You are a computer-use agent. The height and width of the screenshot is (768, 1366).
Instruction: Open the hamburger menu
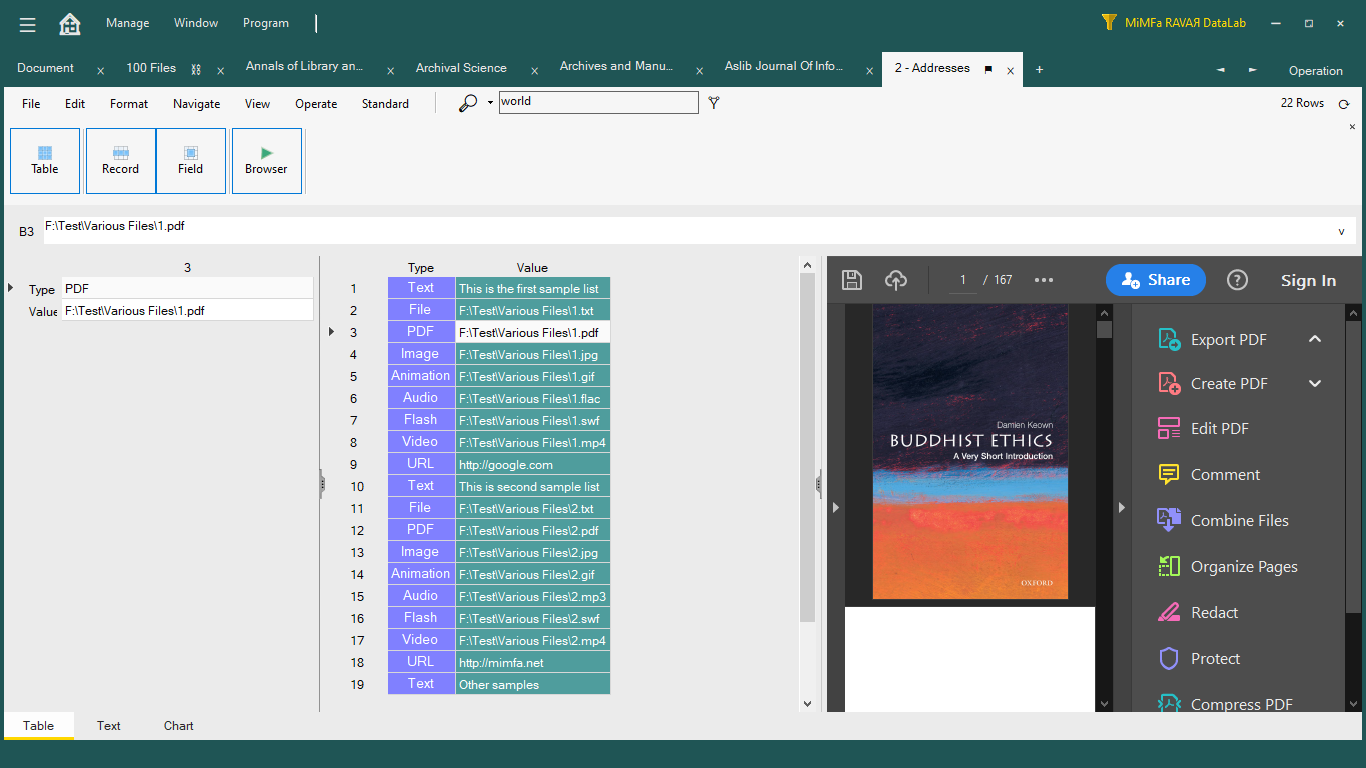click(x=28, y=24)
